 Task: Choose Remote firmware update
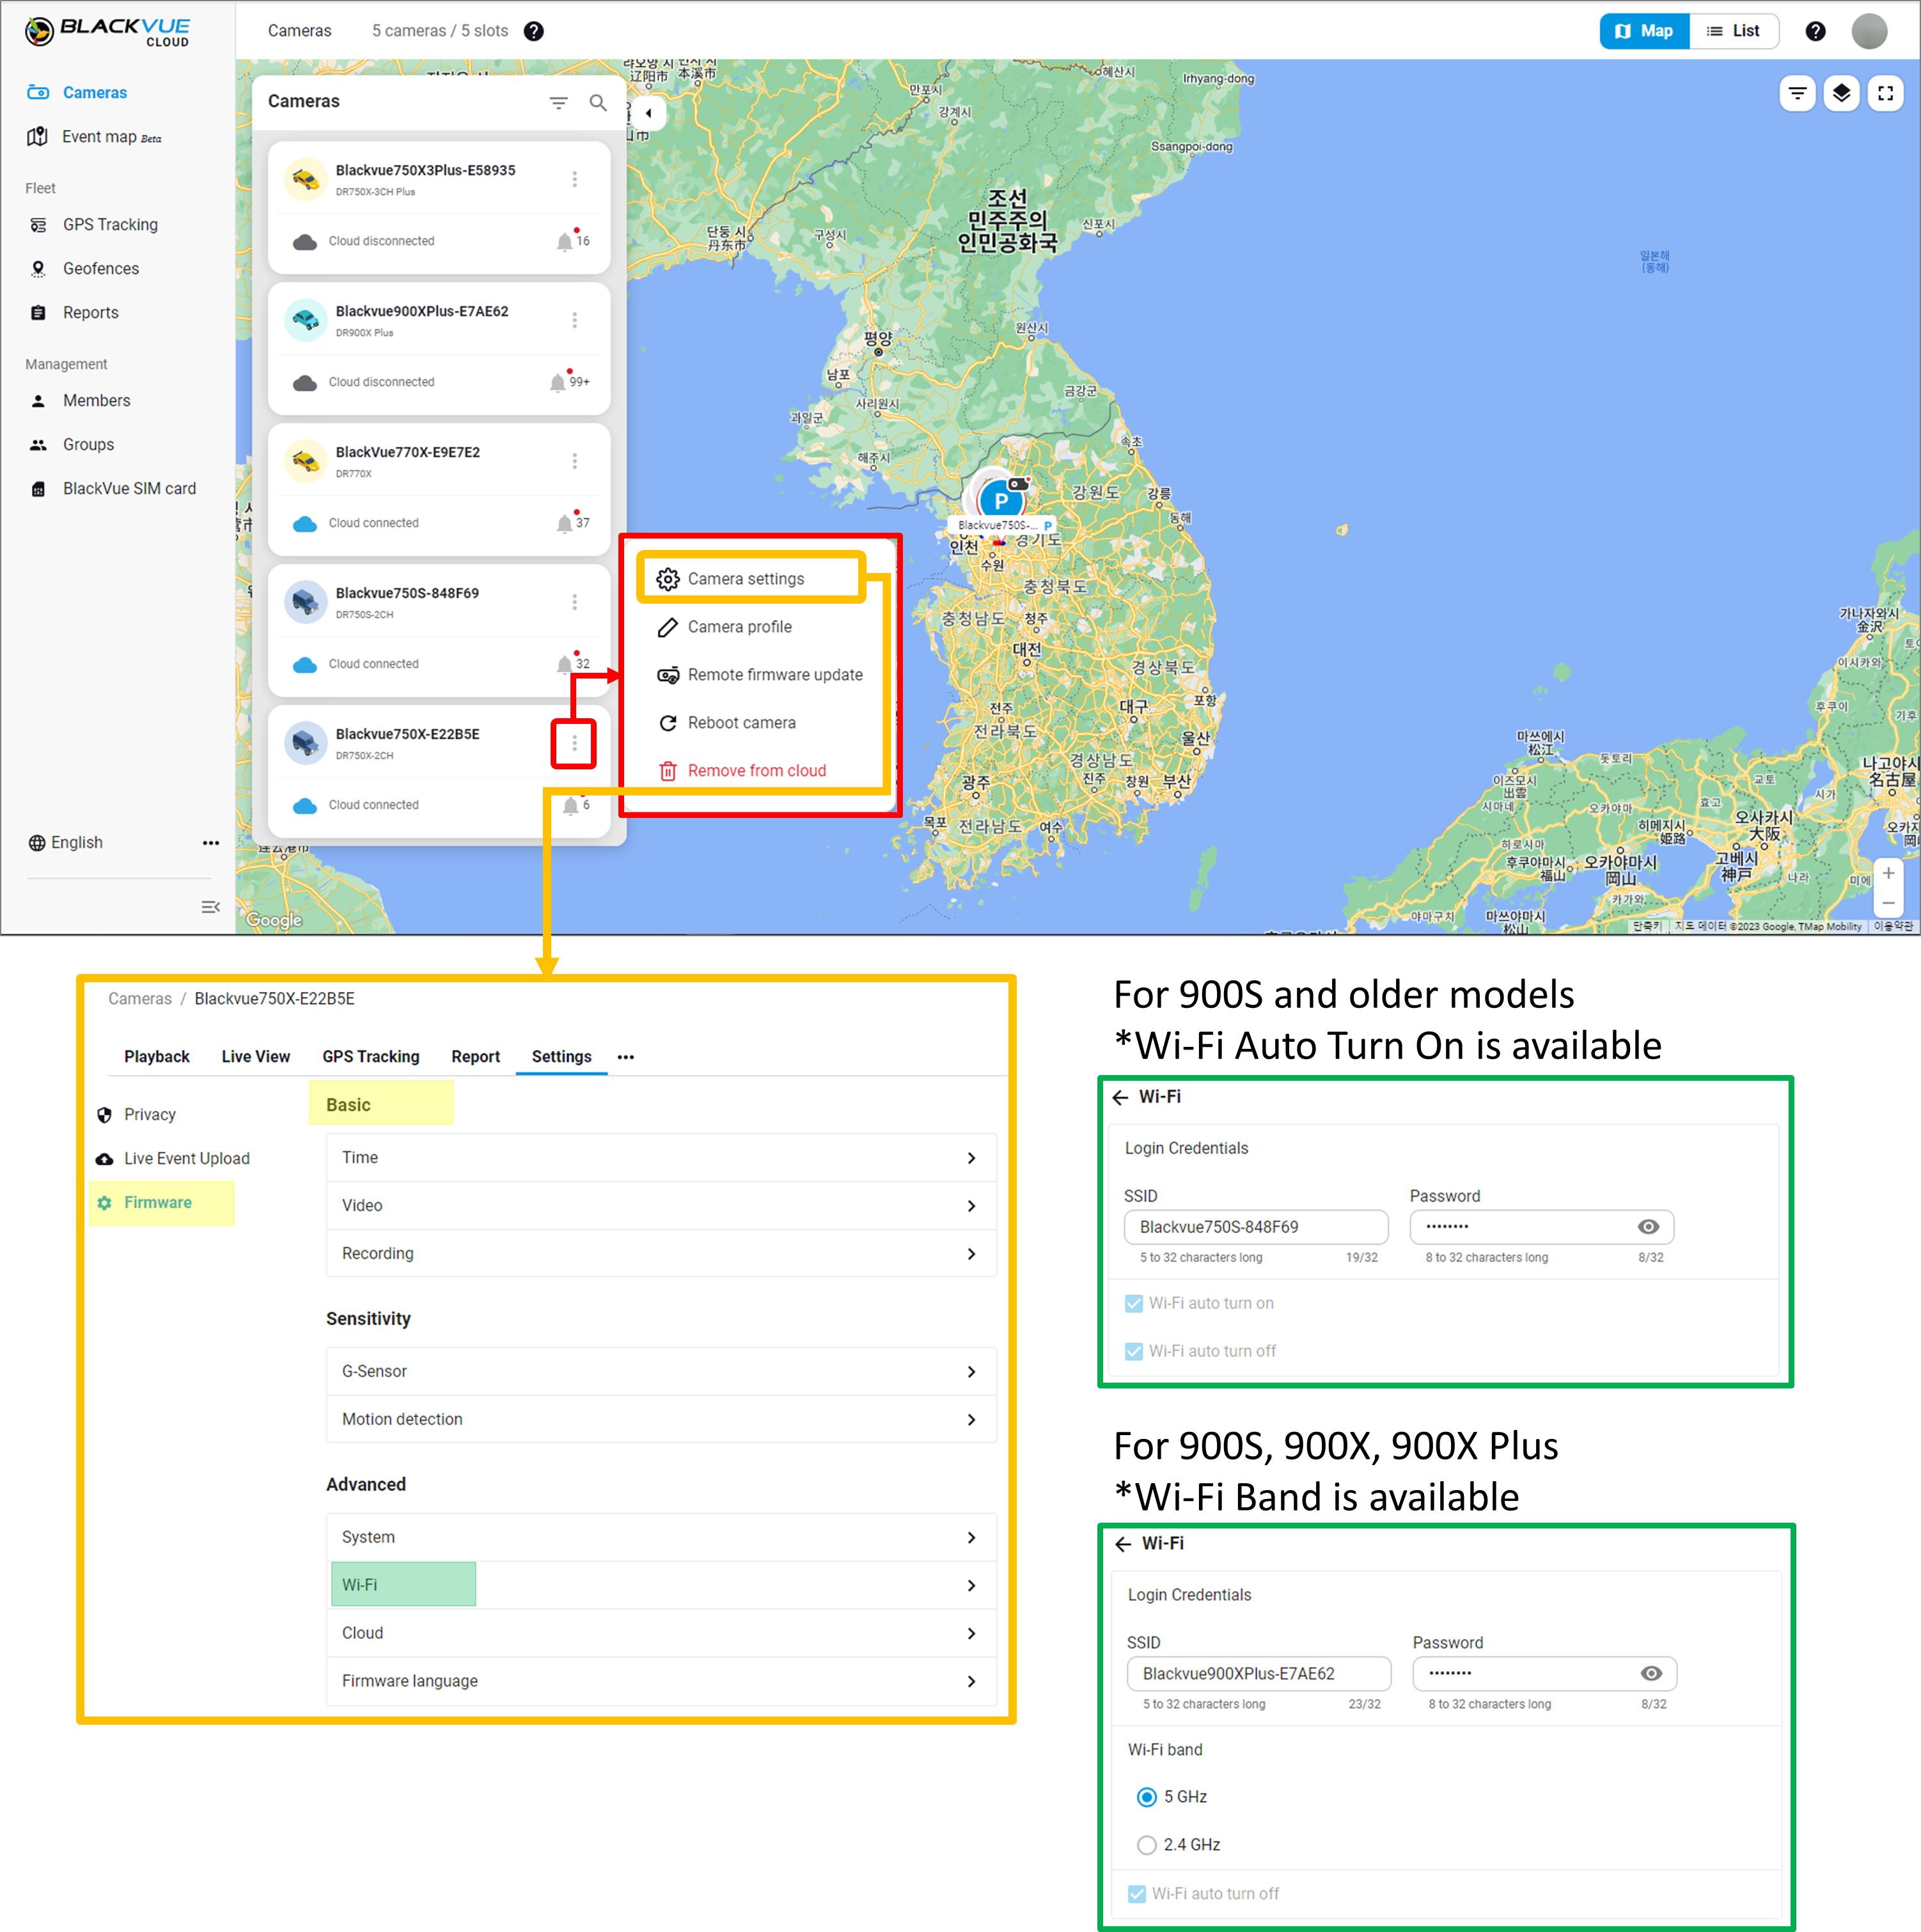759,675
